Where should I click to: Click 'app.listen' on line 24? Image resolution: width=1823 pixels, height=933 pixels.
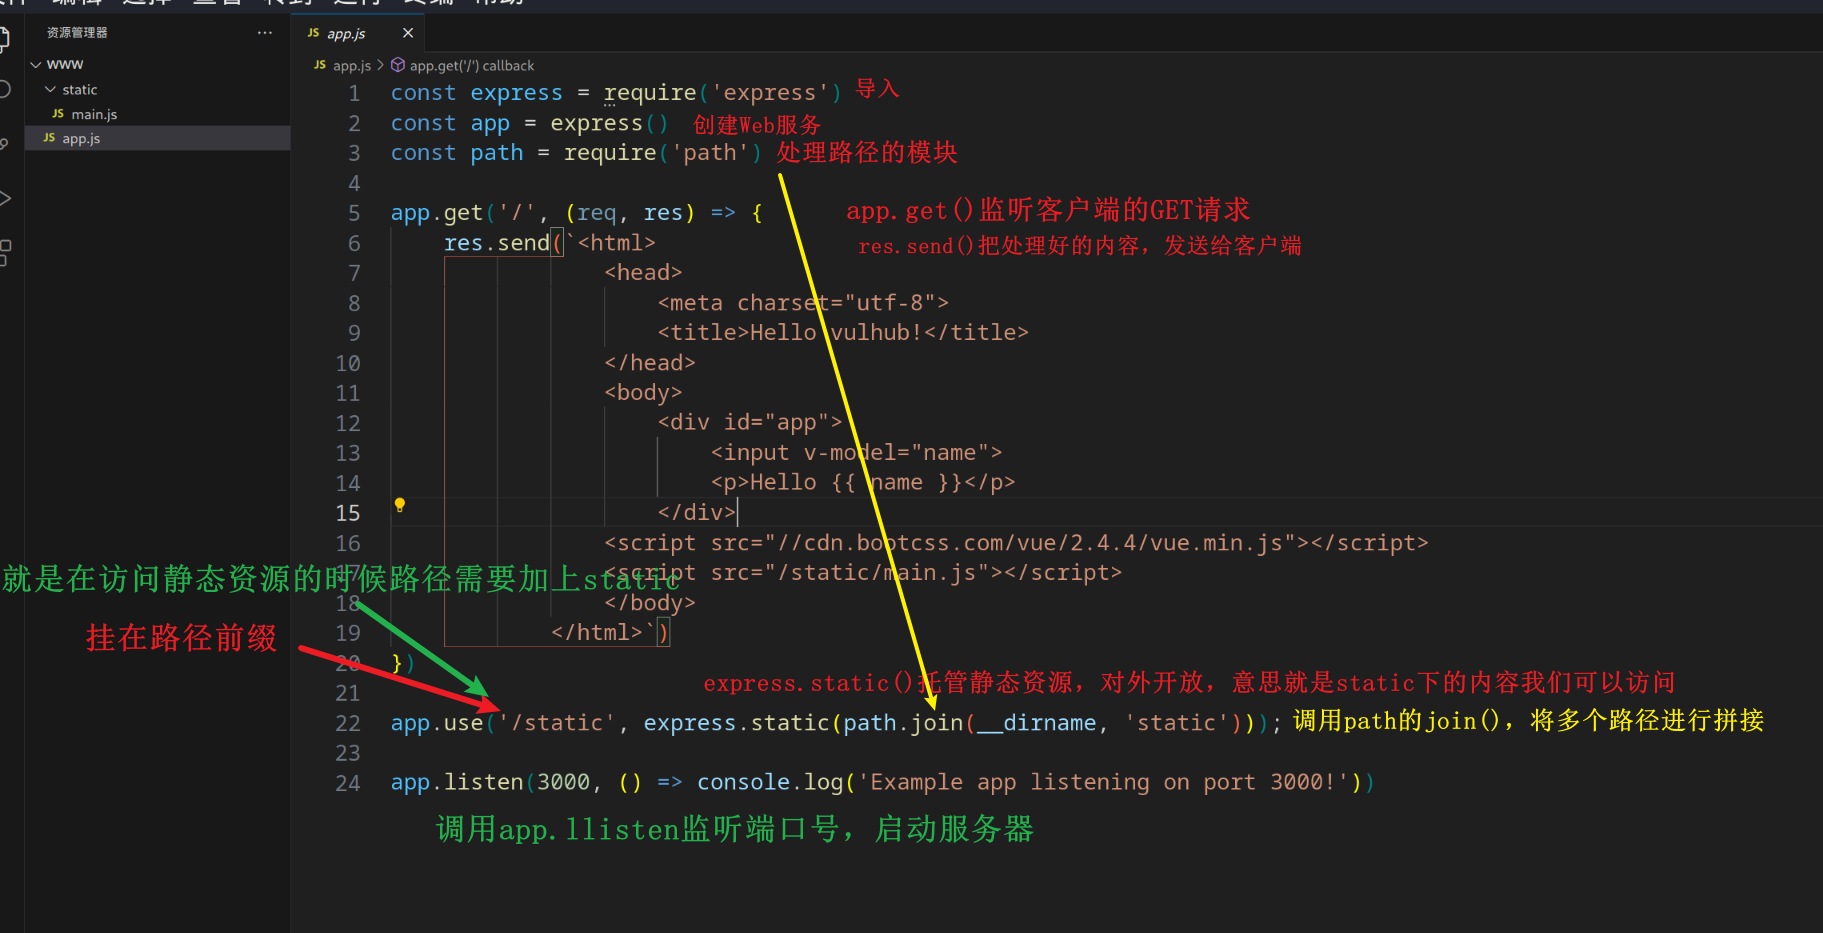tap(457, 783)
